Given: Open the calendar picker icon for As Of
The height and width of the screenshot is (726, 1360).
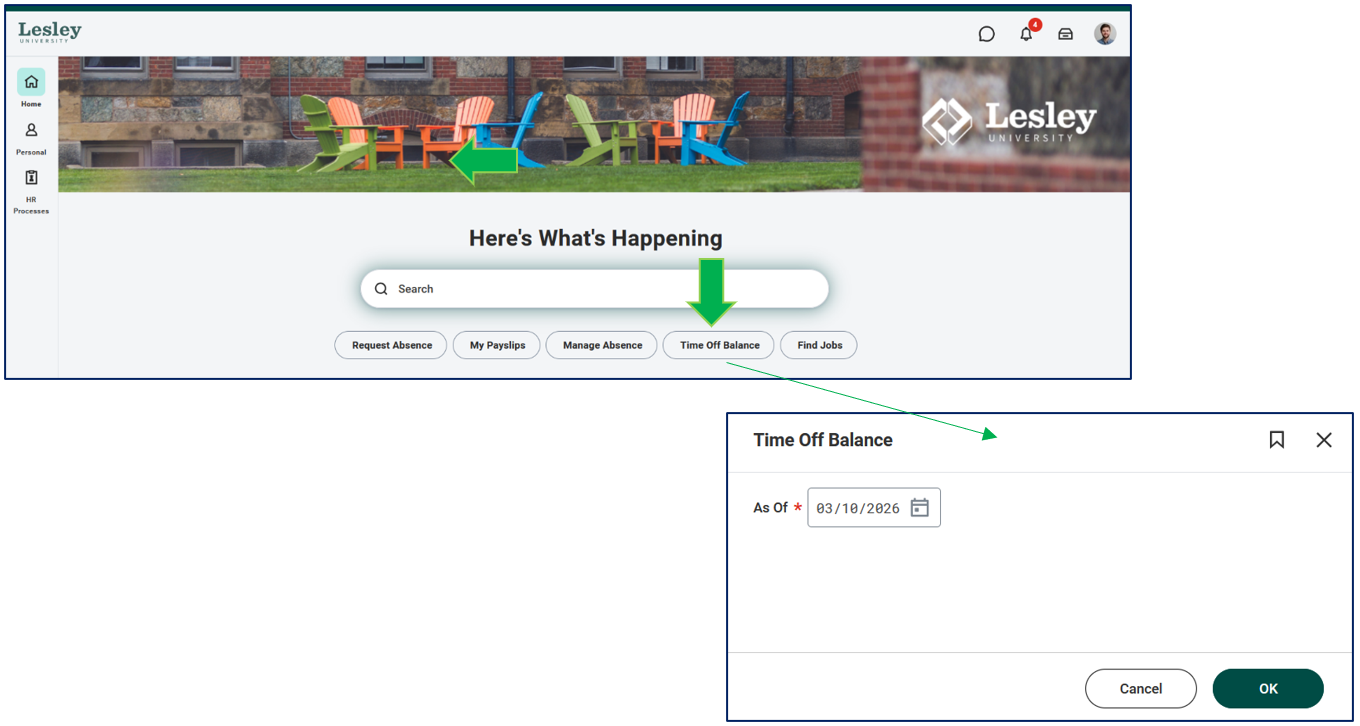Looking at the screenshot, I should click(920, 508).
